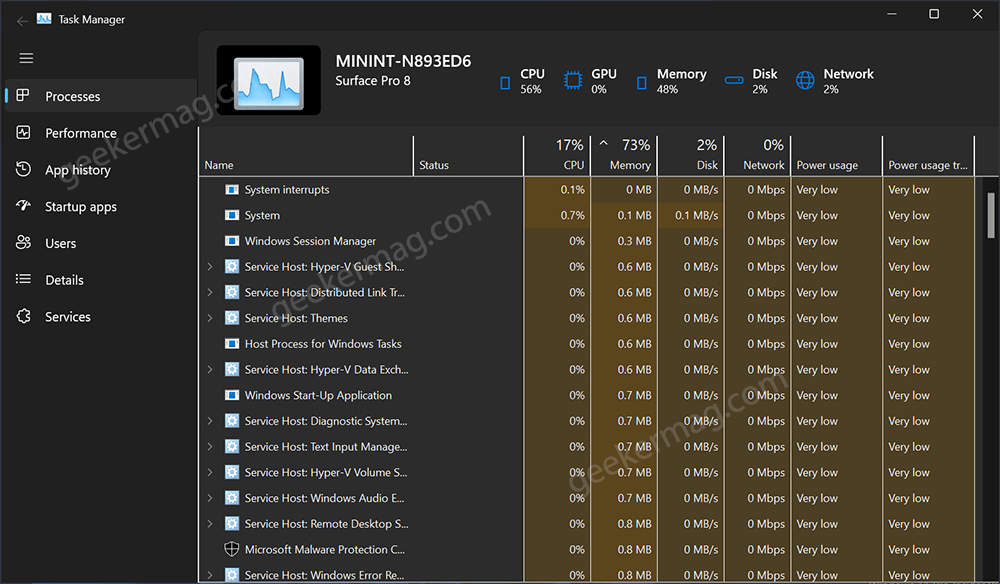
Task: Open the Services page
Action: pyautogui.click(x=101, y=316)
